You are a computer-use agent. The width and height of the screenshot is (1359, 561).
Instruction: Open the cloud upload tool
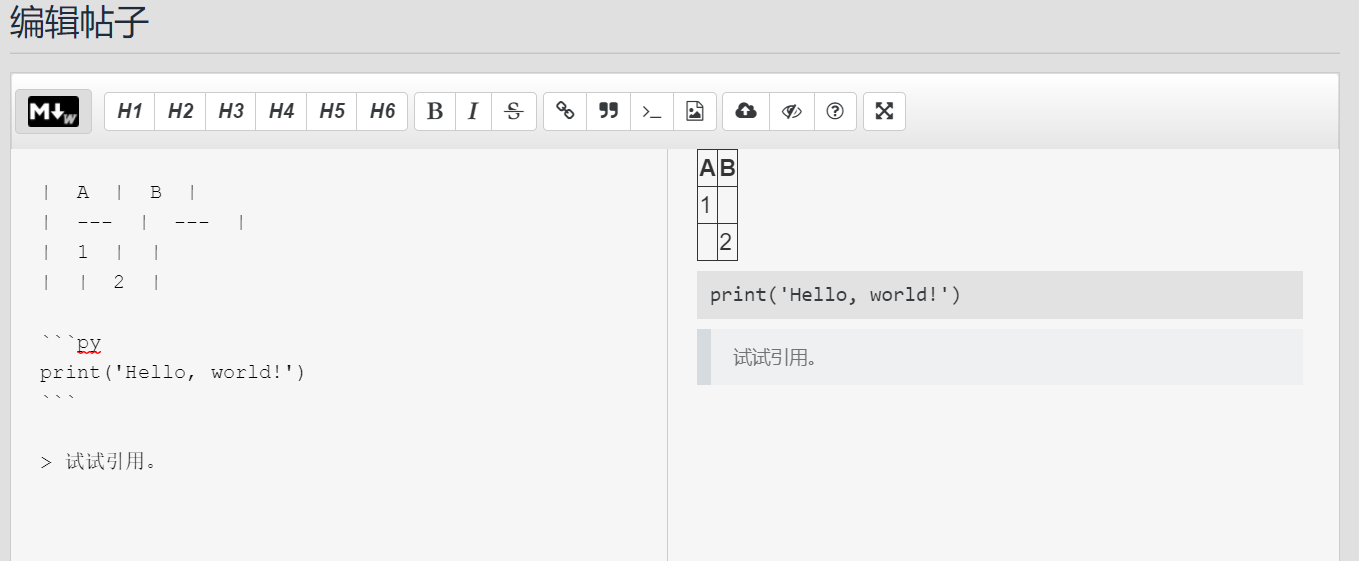click(746, 111)
